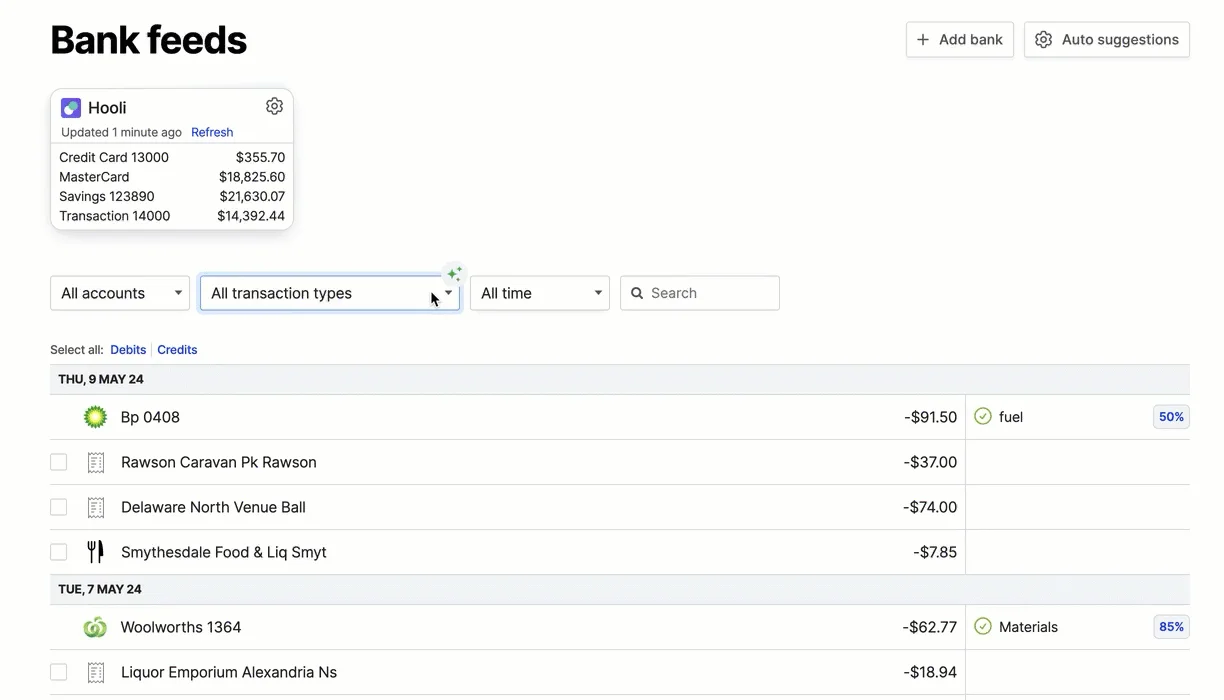
Task: Click the Hooli bank logo
Action: (x=71, y=108)
